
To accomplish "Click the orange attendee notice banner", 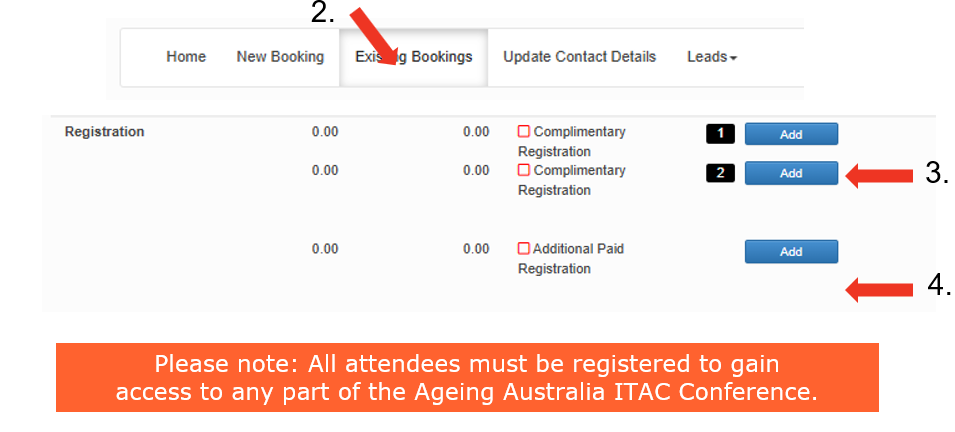I will click(x=467, y=377).
